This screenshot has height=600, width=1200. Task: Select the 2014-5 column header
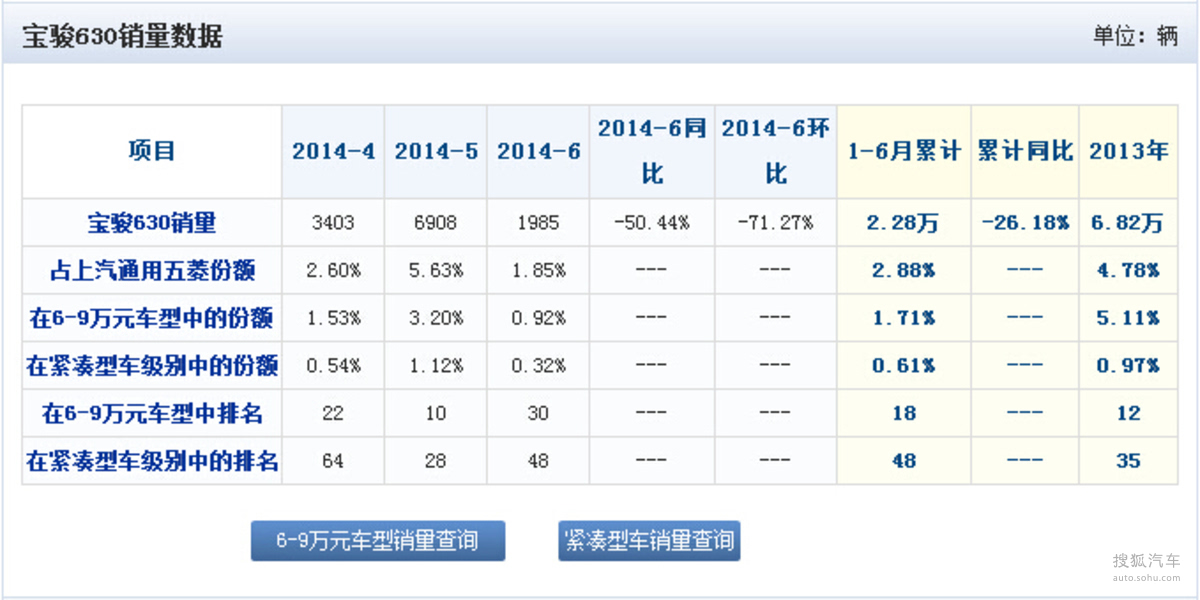pyautogui.click(x=436, y=152)
